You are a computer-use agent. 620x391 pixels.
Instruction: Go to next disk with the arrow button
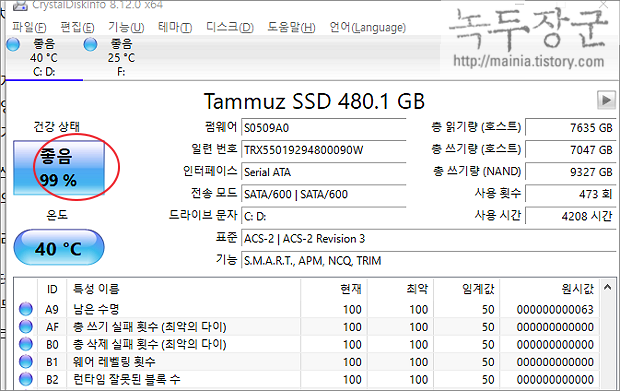click(x=606, y=100)
